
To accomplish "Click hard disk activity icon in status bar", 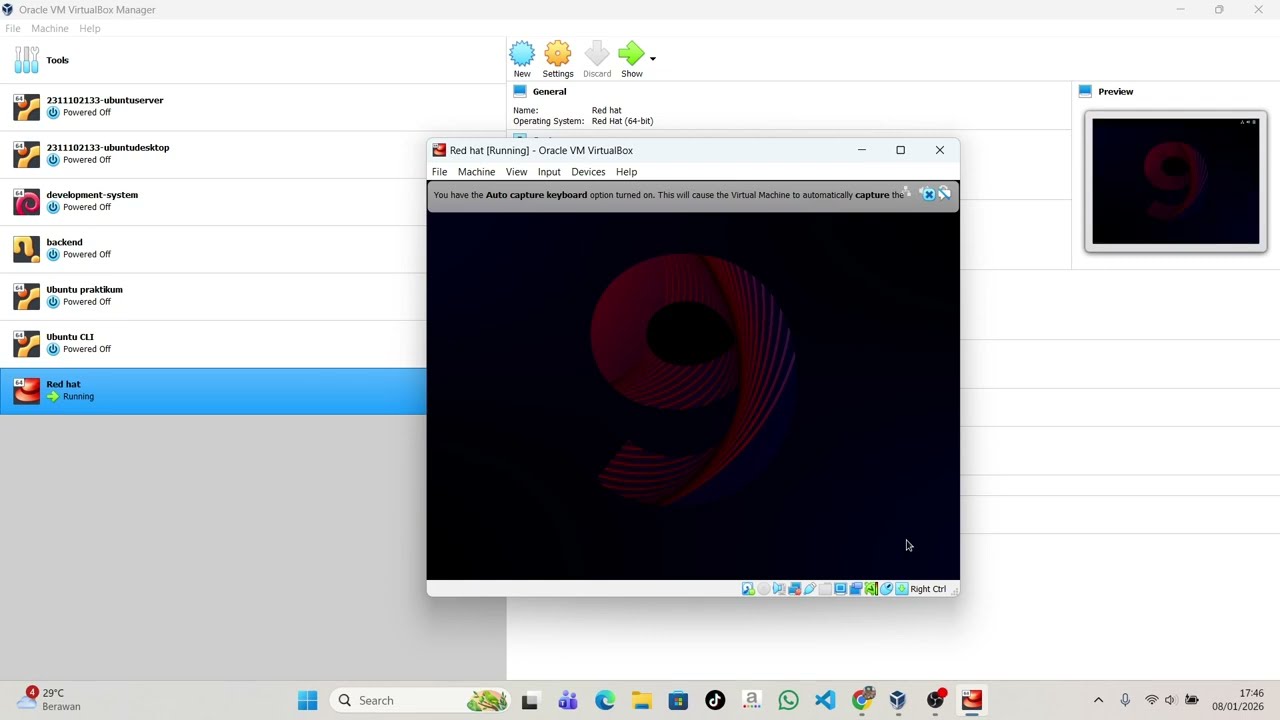I will 748,589.
